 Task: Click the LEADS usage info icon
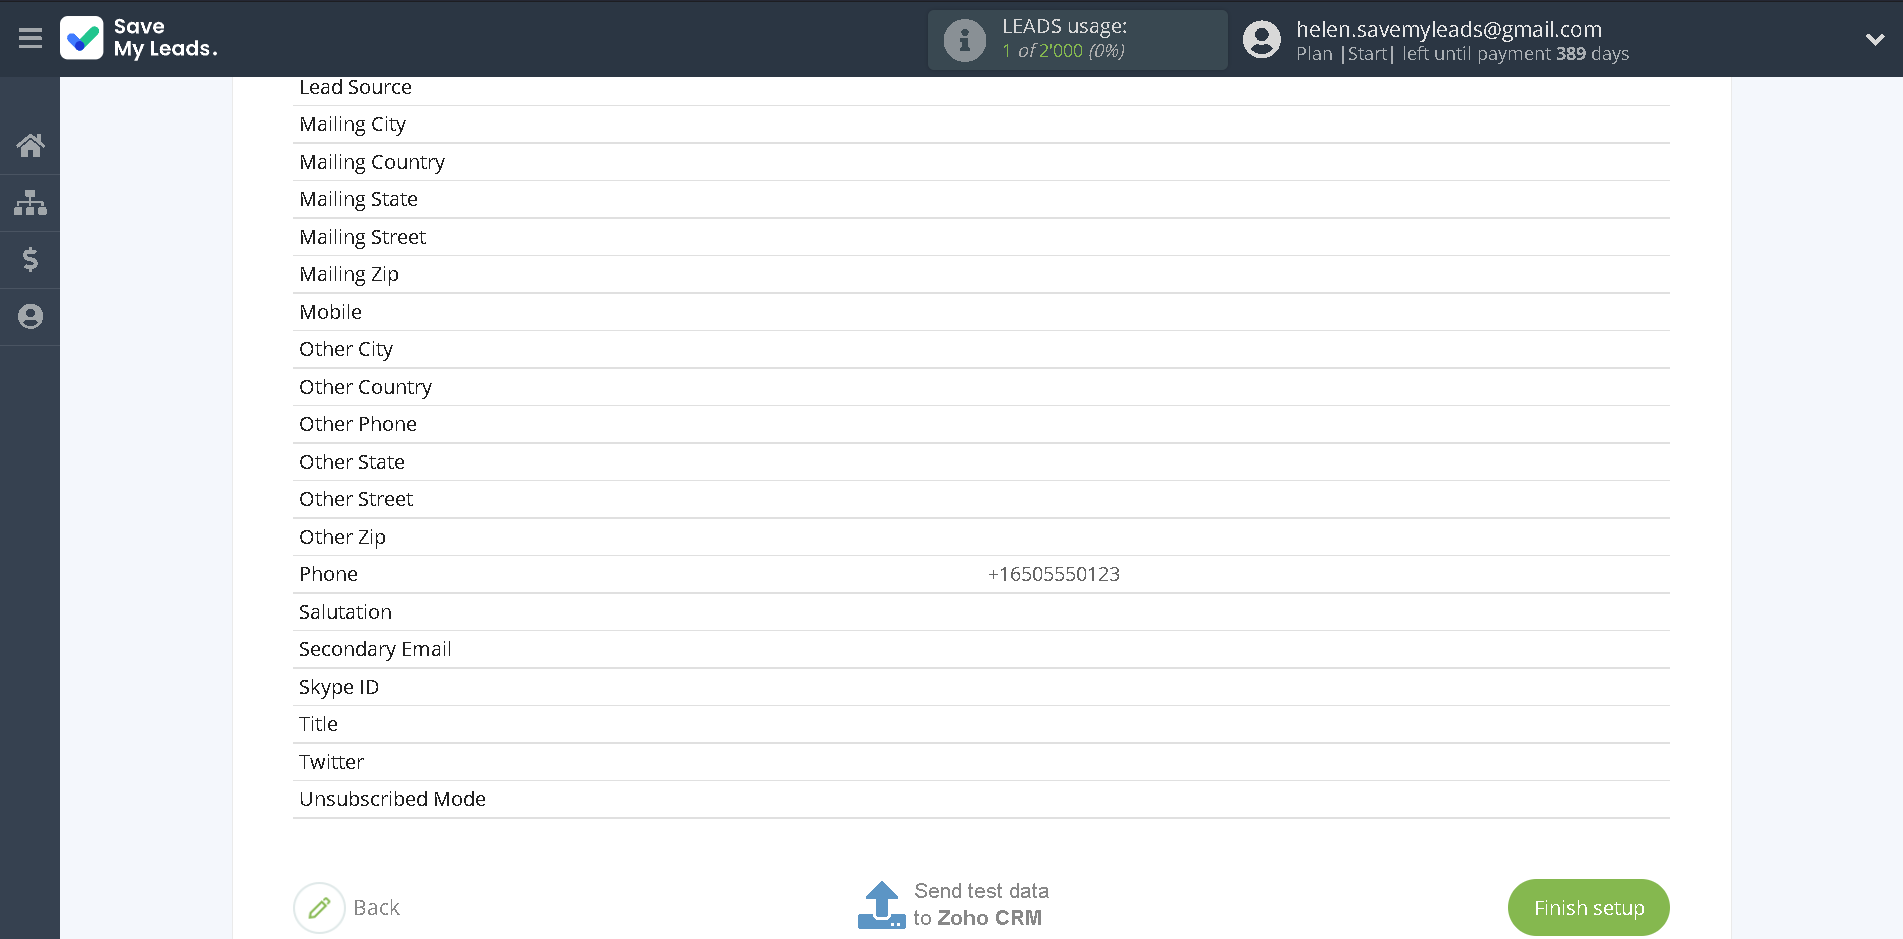tap(964, 40)
